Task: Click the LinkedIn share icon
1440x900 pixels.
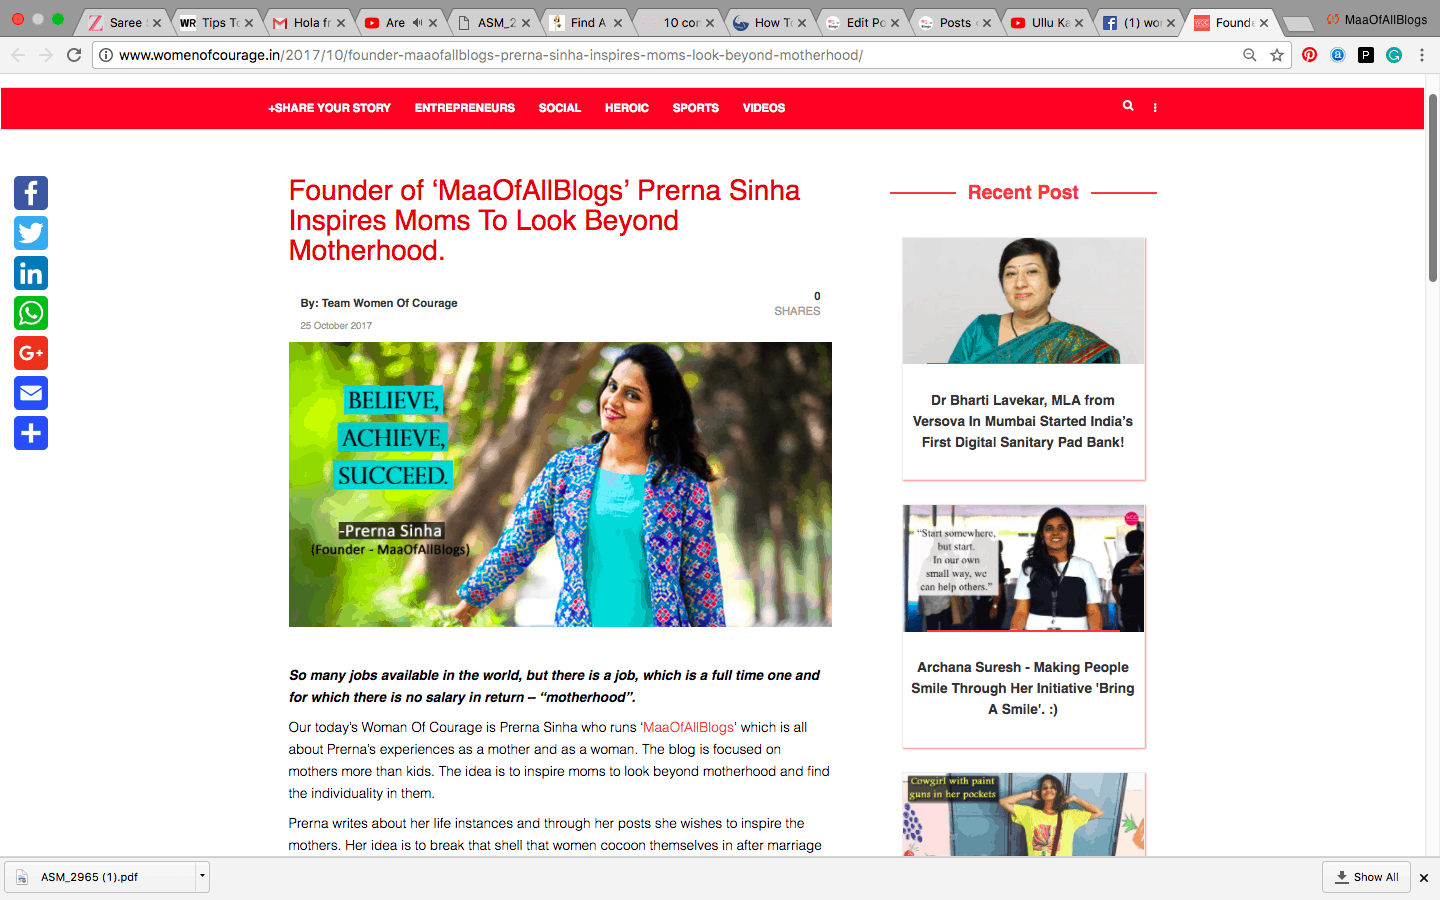Action: [x=31, y=273]
